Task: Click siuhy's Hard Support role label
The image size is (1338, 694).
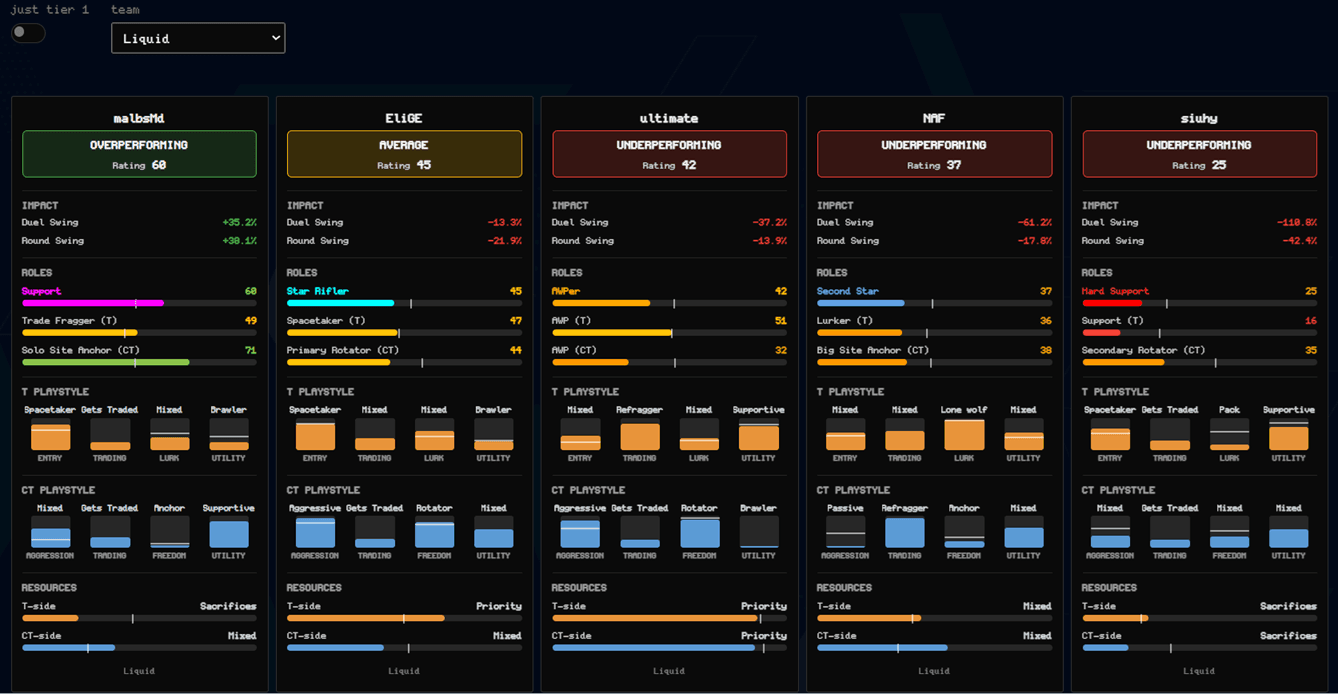Action: pos(1115,291)
